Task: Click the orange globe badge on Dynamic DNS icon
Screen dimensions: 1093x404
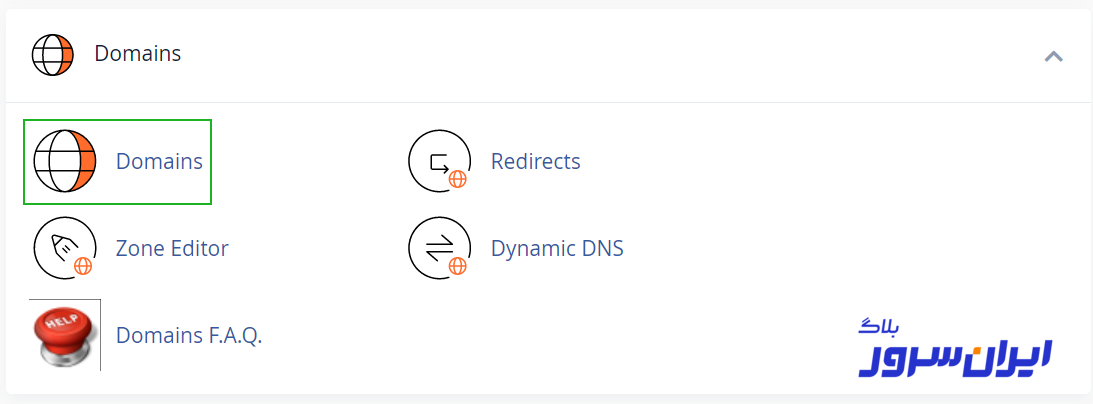Action: tap(458, 266)
